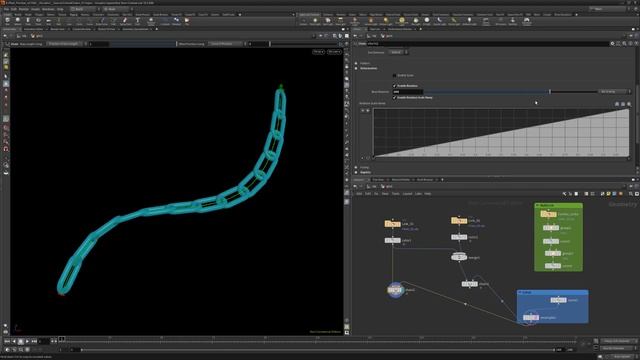640x360 pixels.
Task: Select the Sphere shelf tool
Action: (18, 21)
